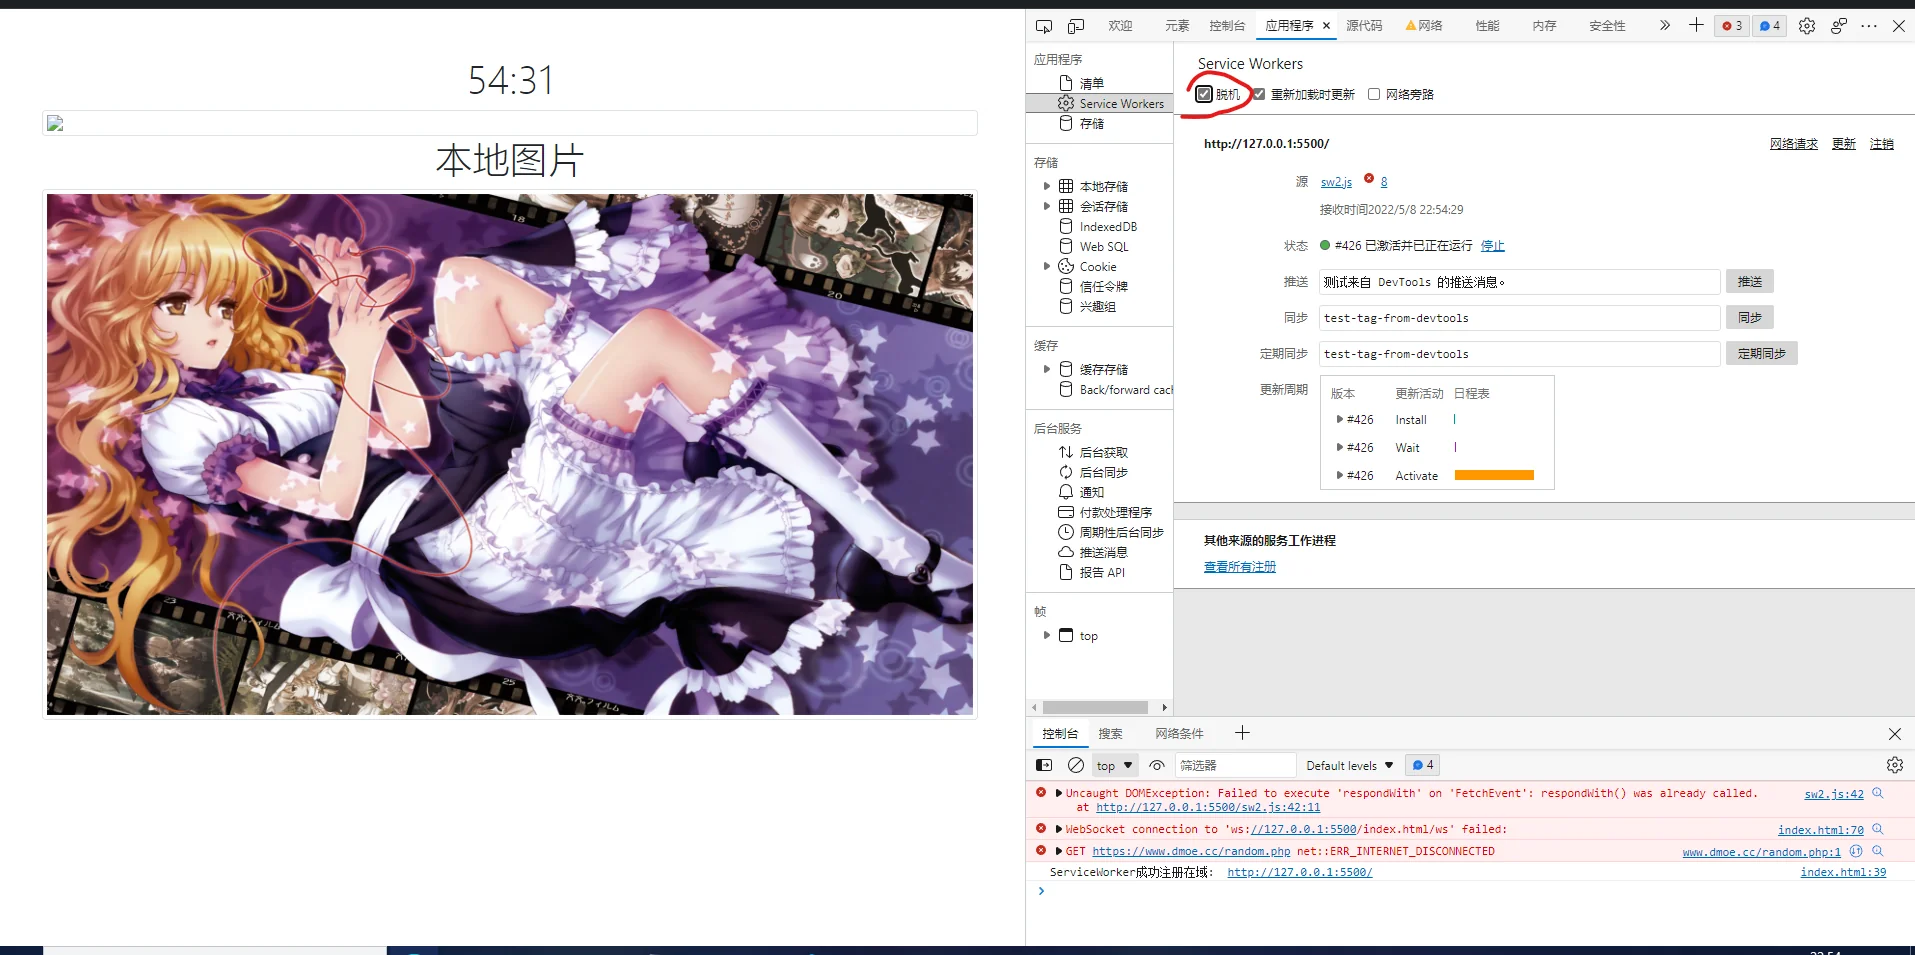Open DevTools settings gear in top toolbar
1915x955 pixels.
point(1807,26)
